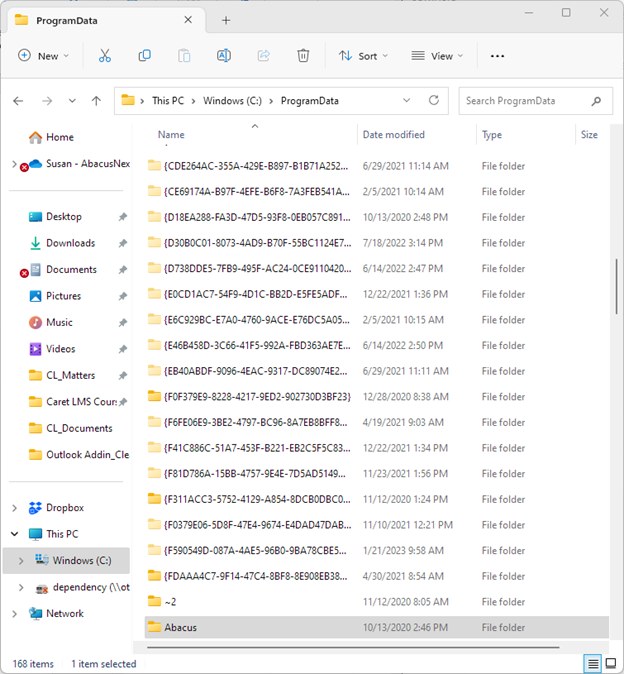
Task: Select the Abacus folder
Action: point(376,628)
